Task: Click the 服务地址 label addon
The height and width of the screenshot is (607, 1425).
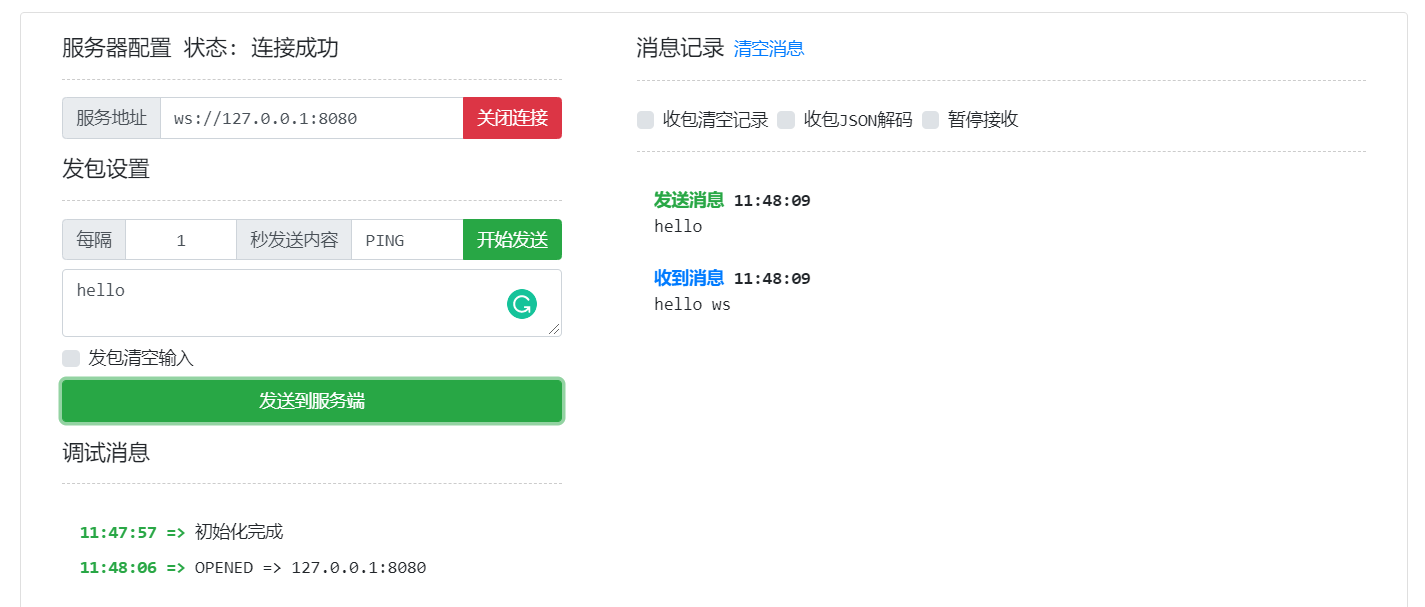Action: tap(112, 118)
